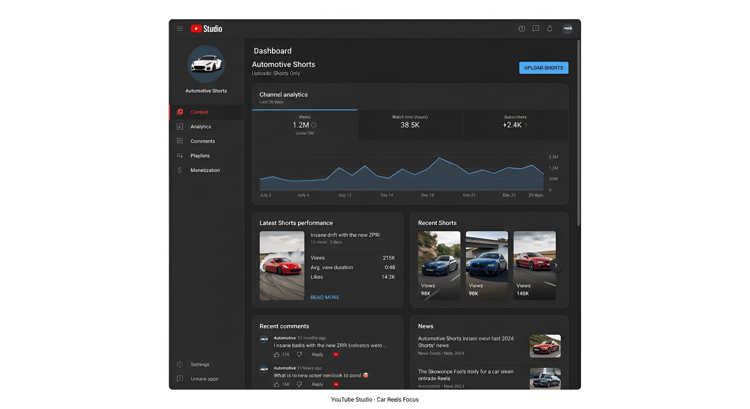Click the info icon next to 1.2M views
Viewport: 750px width, 409px height.
coord(314,125)
